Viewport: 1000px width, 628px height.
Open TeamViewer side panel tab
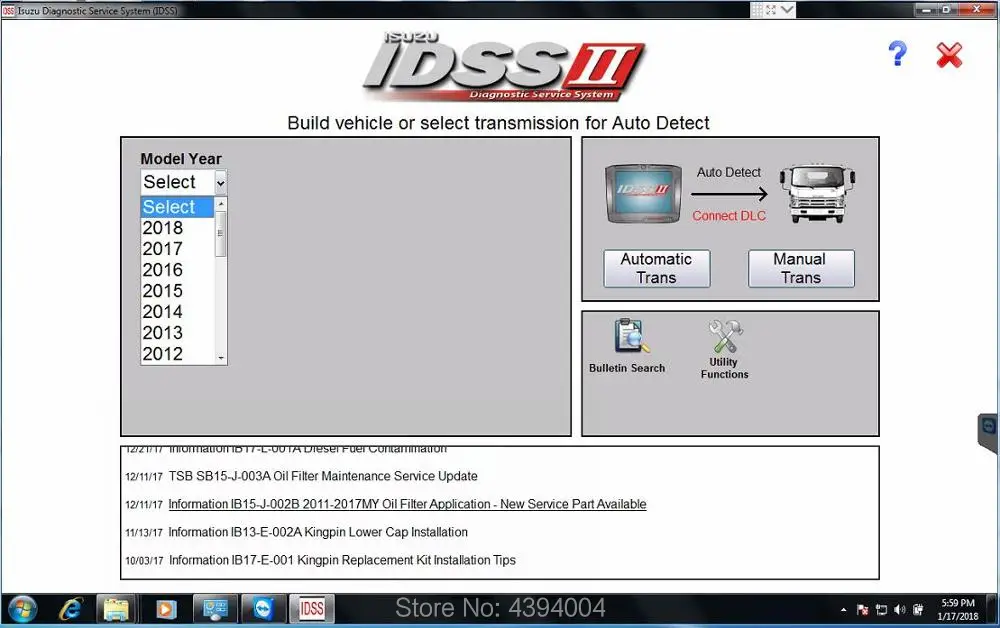(989, 432)
